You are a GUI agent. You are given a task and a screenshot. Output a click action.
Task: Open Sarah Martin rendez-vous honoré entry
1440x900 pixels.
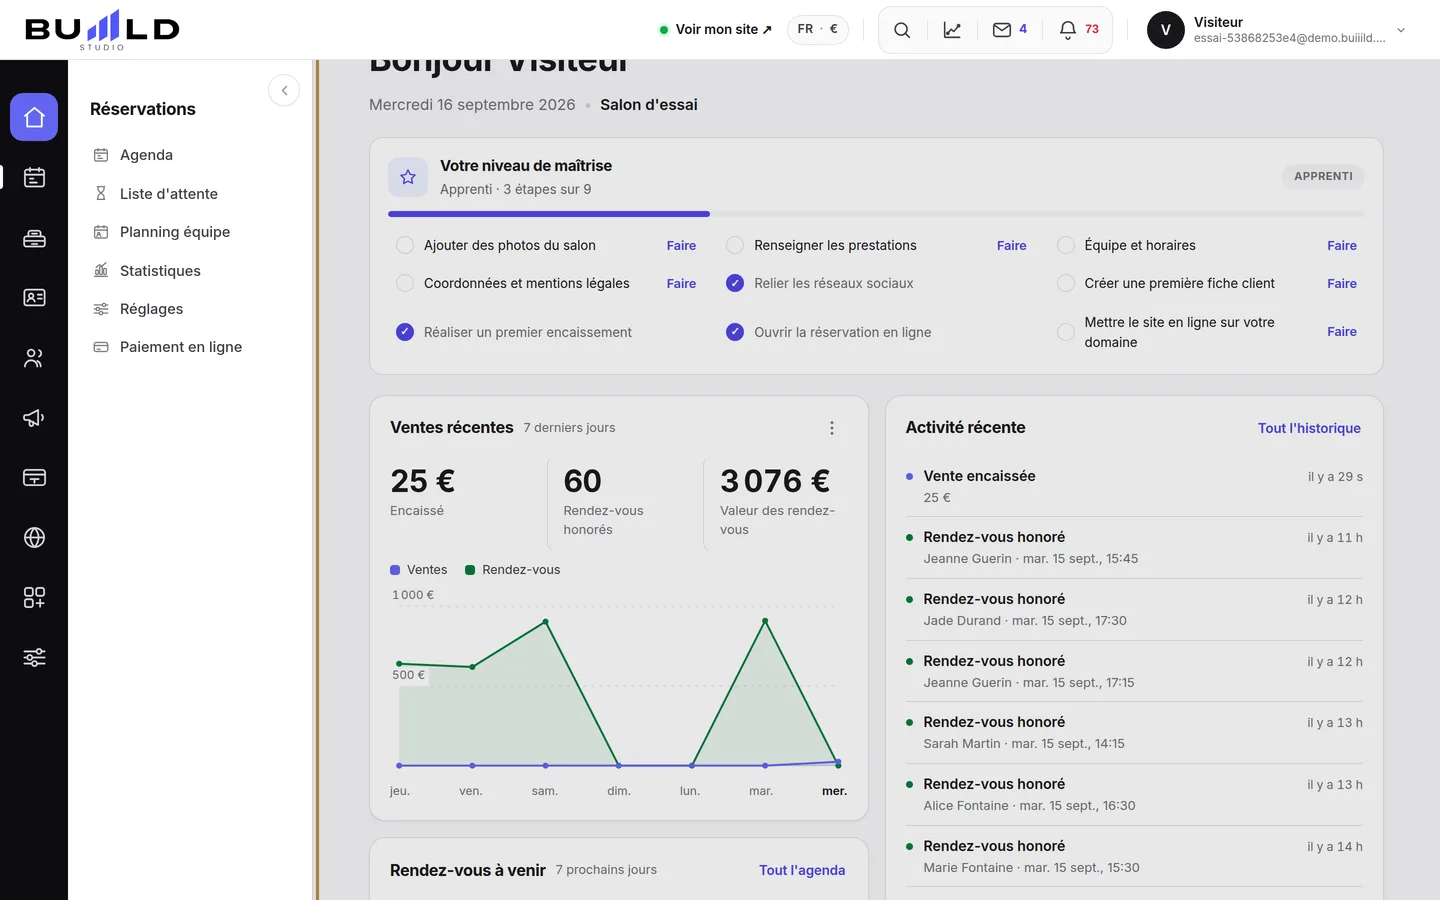click(1134, 732)
